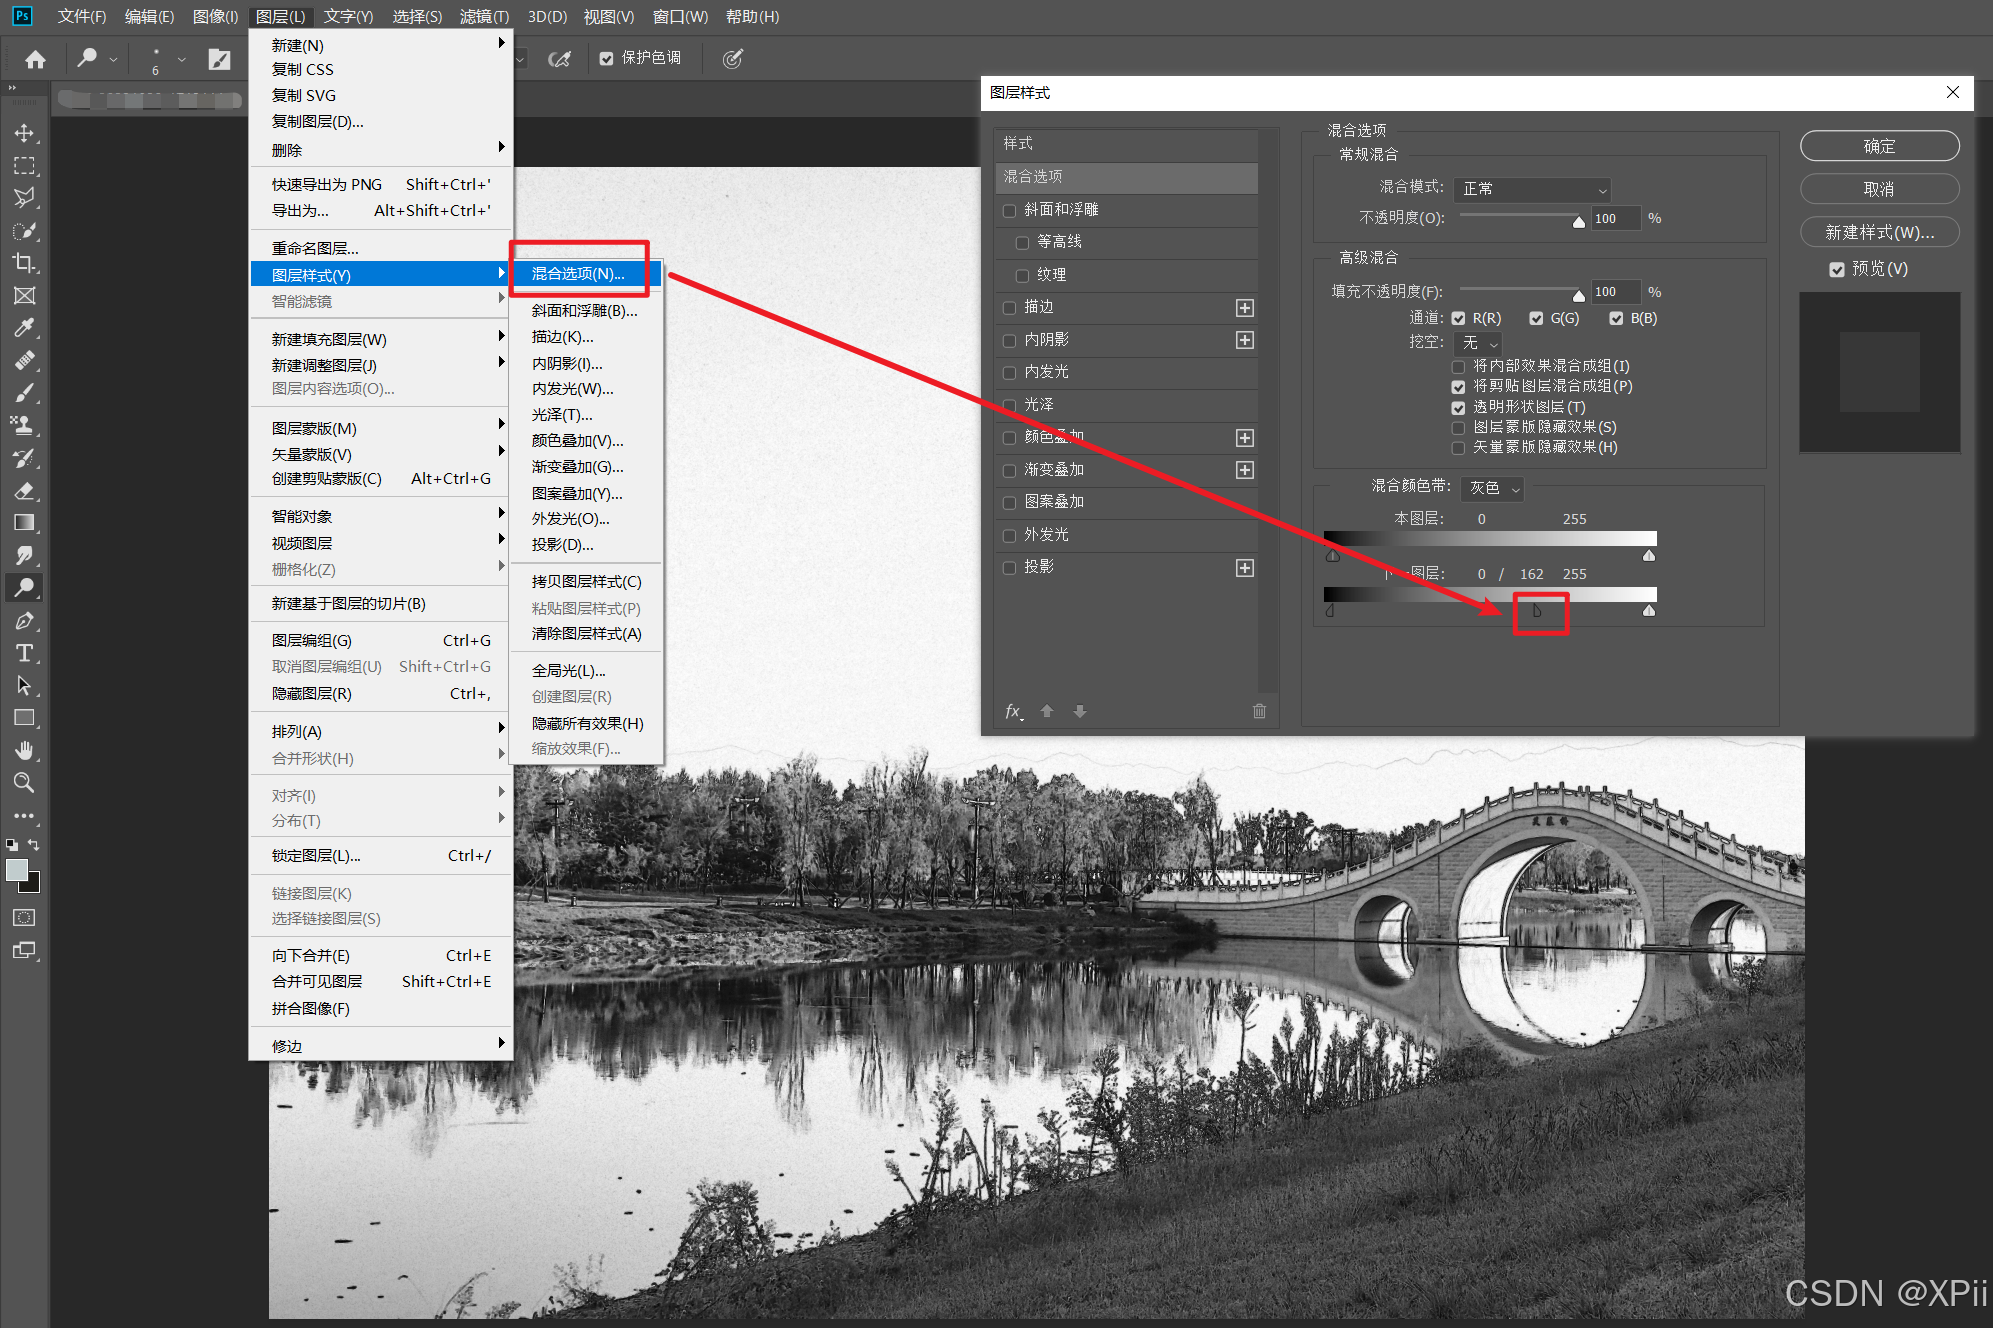Uncheck the R(R) channel checkbox

1459,319
